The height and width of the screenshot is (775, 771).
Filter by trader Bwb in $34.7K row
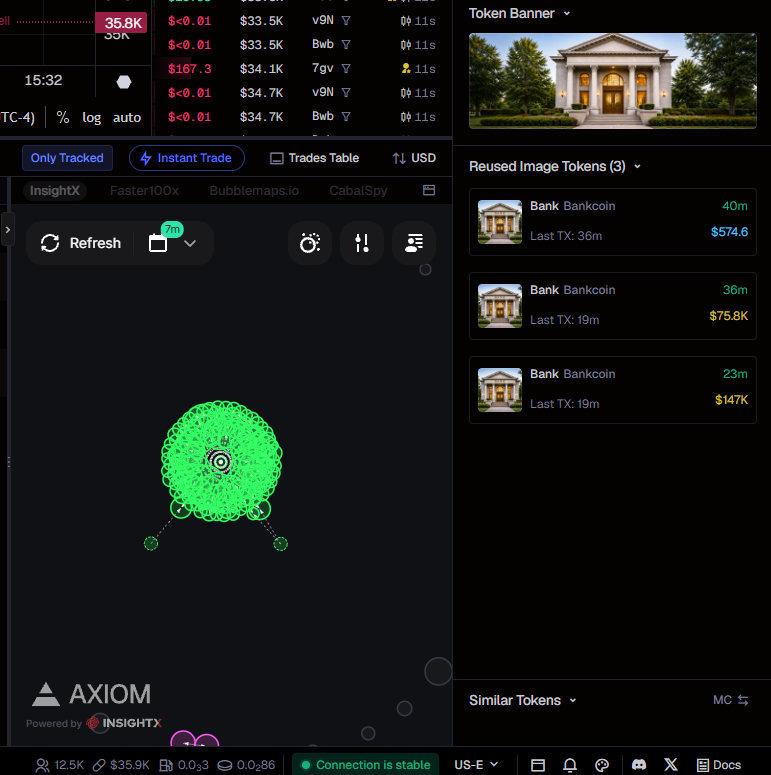346,117
